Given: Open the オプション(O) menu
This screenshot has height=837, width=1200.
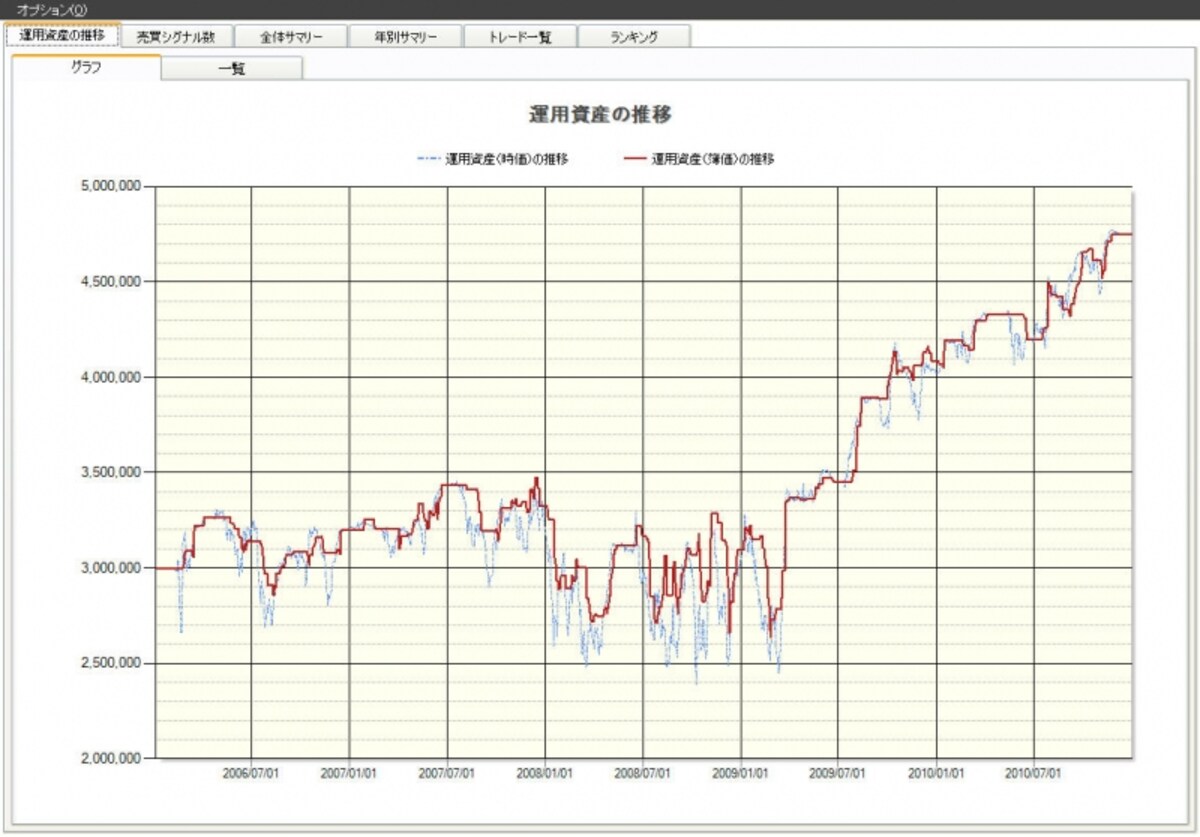Looking at the screenshot, I should (x=52, y=9).
